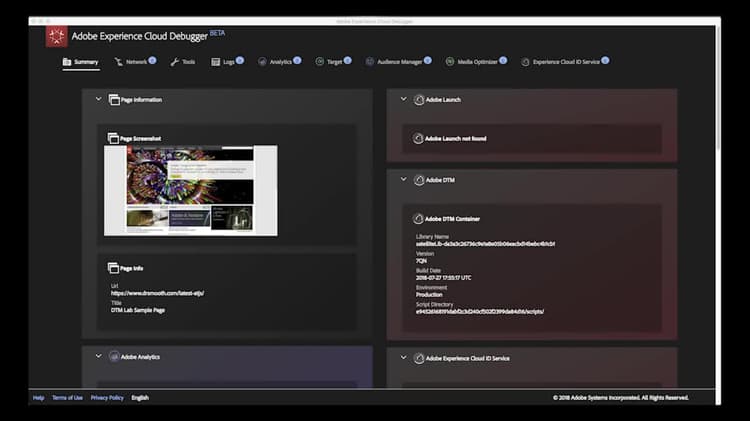This screenshot has height=421, width=750.
Task: Click the Adobe Launch not found icon
Action: coord(418,138)
